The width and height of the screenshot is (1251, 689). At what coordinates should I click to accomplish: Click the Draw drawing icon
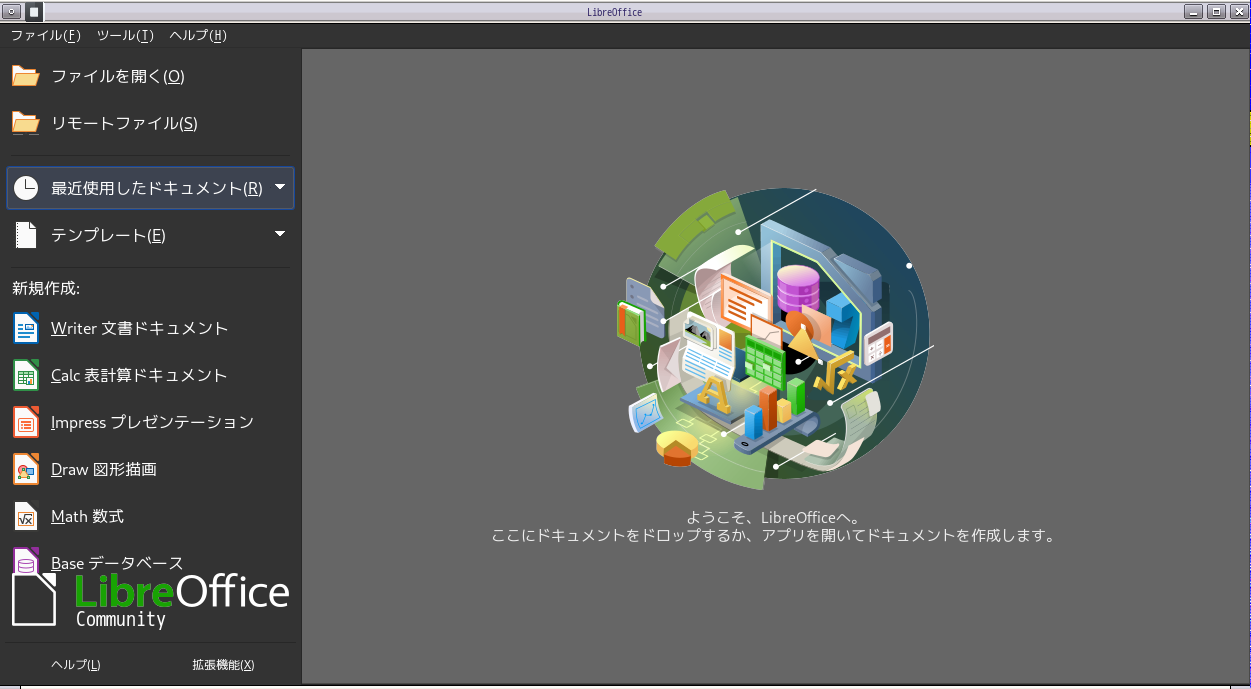tap(25, 469)
